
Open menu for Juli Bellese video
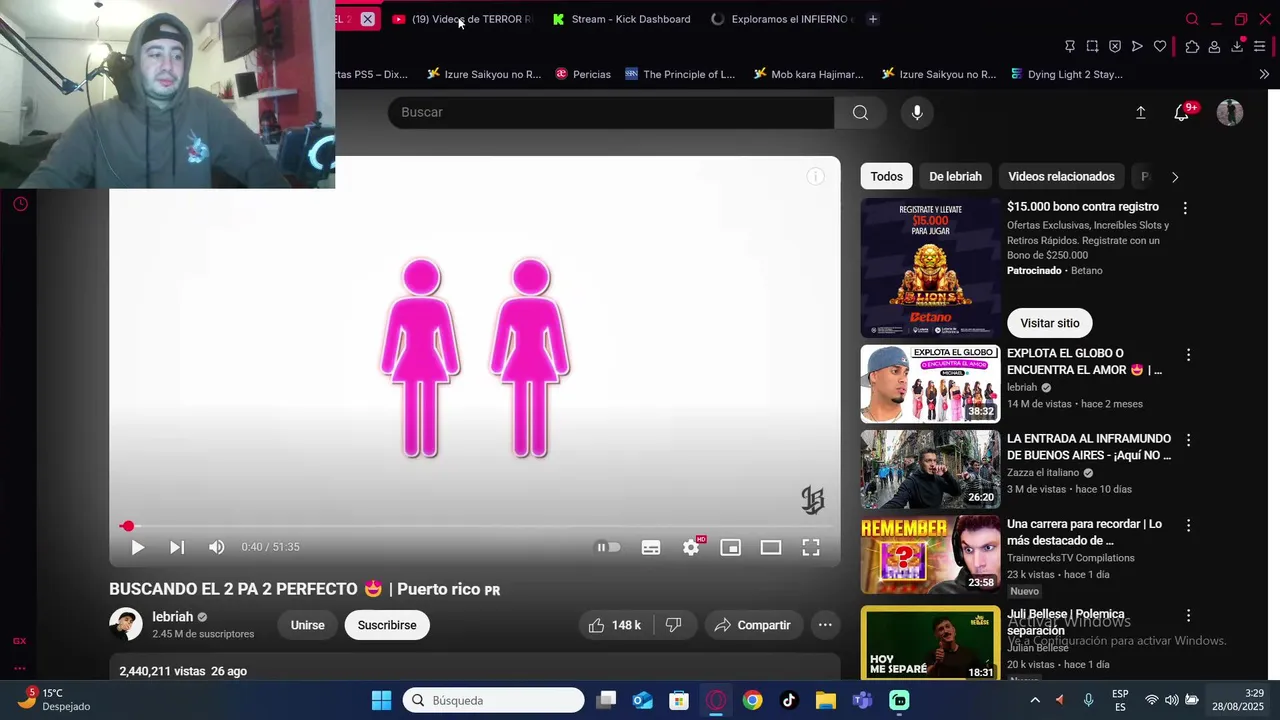1188,616
